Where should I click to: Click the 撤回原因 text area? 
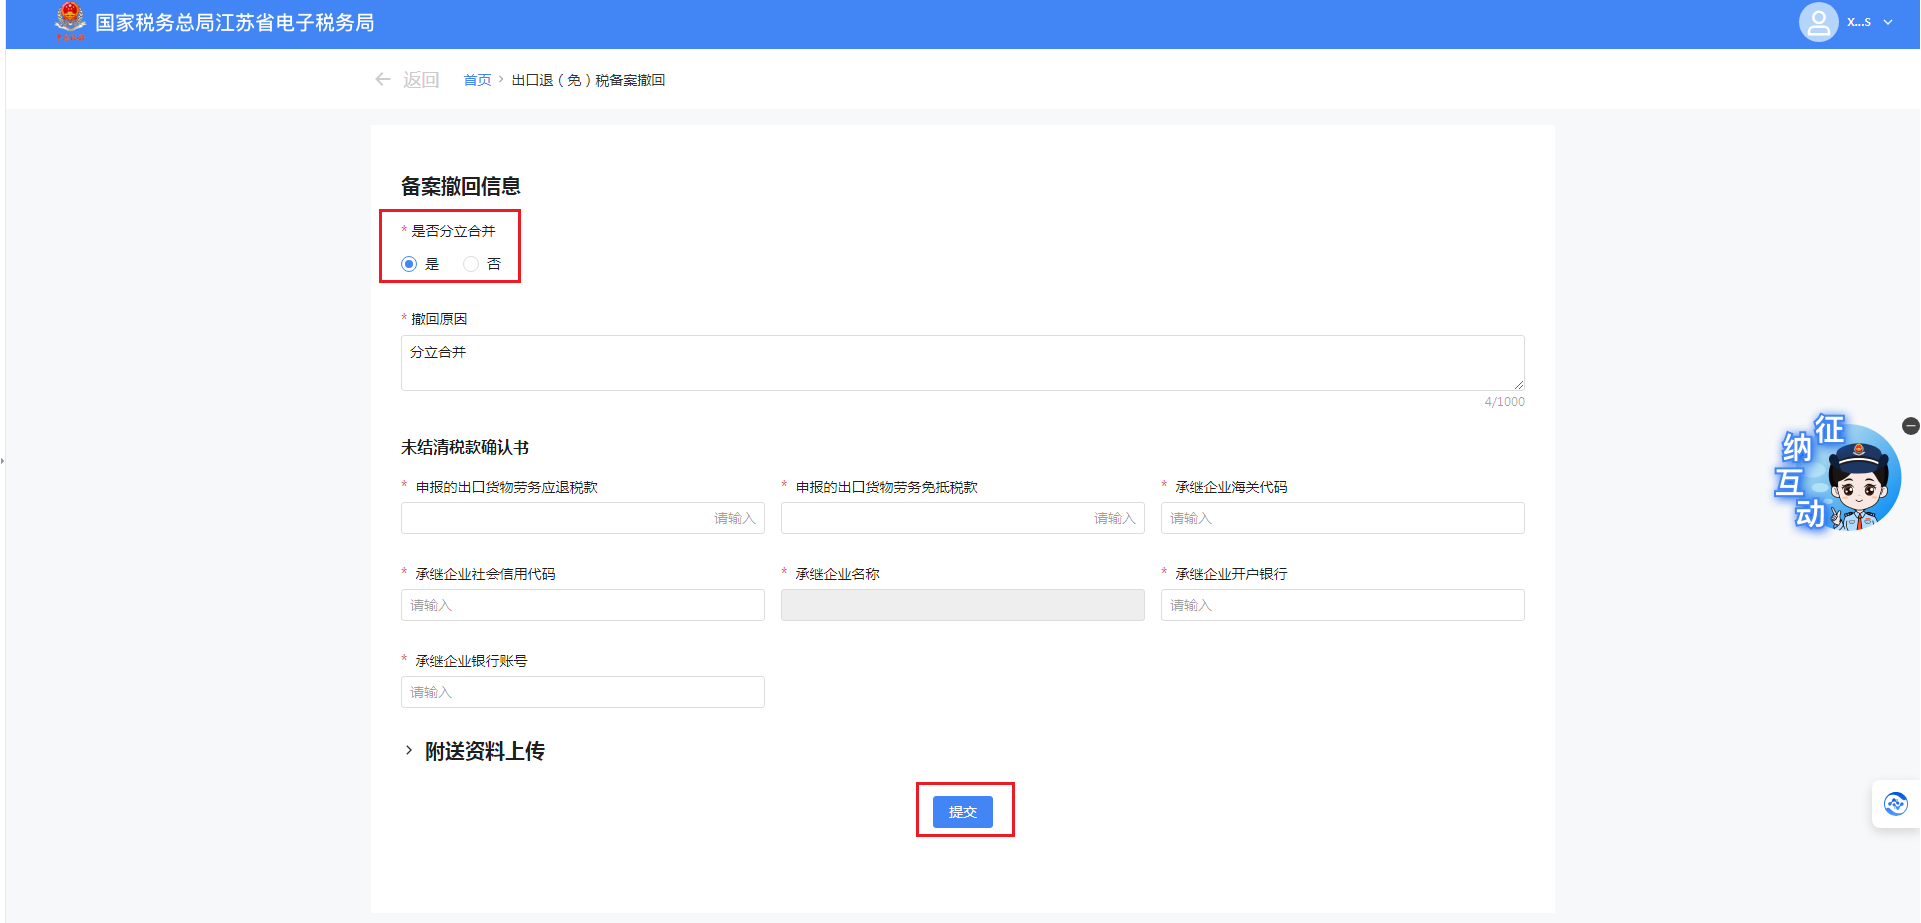(x=962, y=363)
